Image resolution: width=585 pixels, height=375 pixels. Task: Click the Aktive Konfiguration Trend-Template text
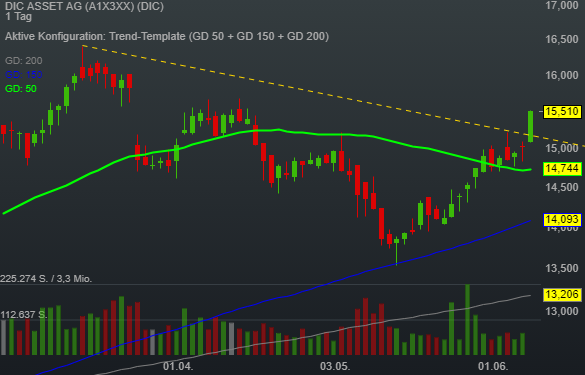(x=167, y=37)
